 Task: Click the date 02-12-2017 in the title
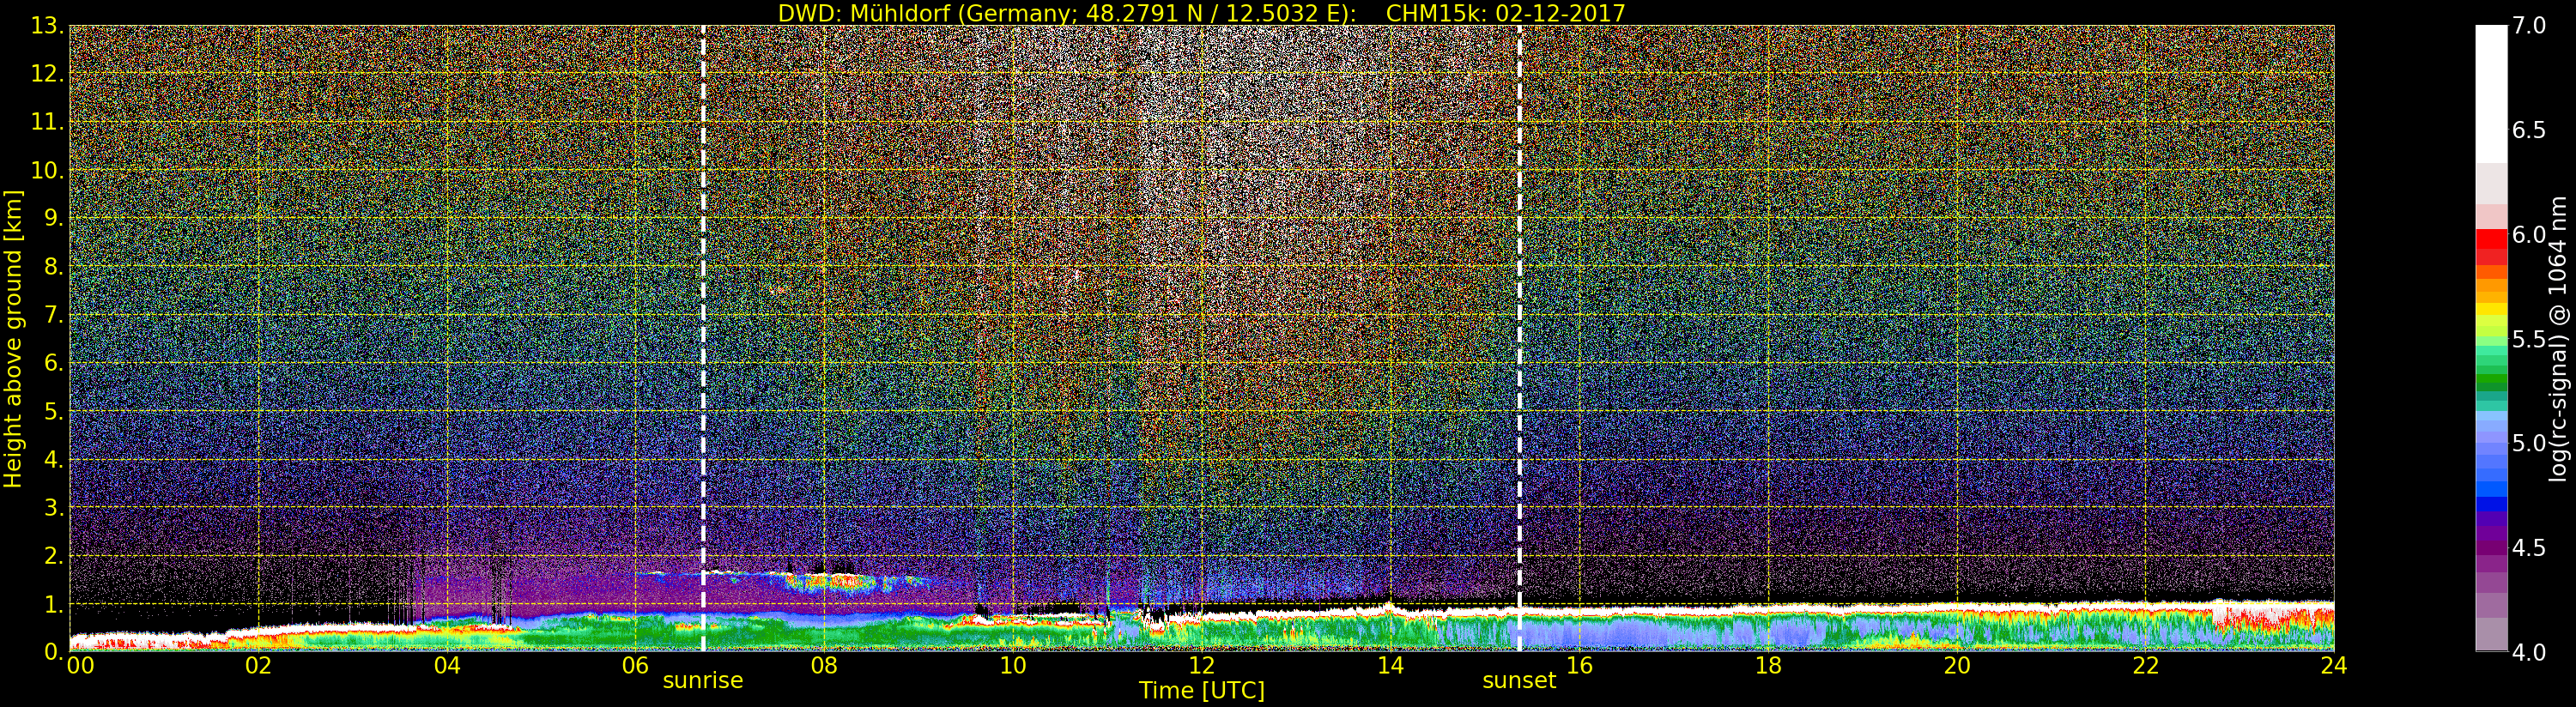pos(1560,13)
